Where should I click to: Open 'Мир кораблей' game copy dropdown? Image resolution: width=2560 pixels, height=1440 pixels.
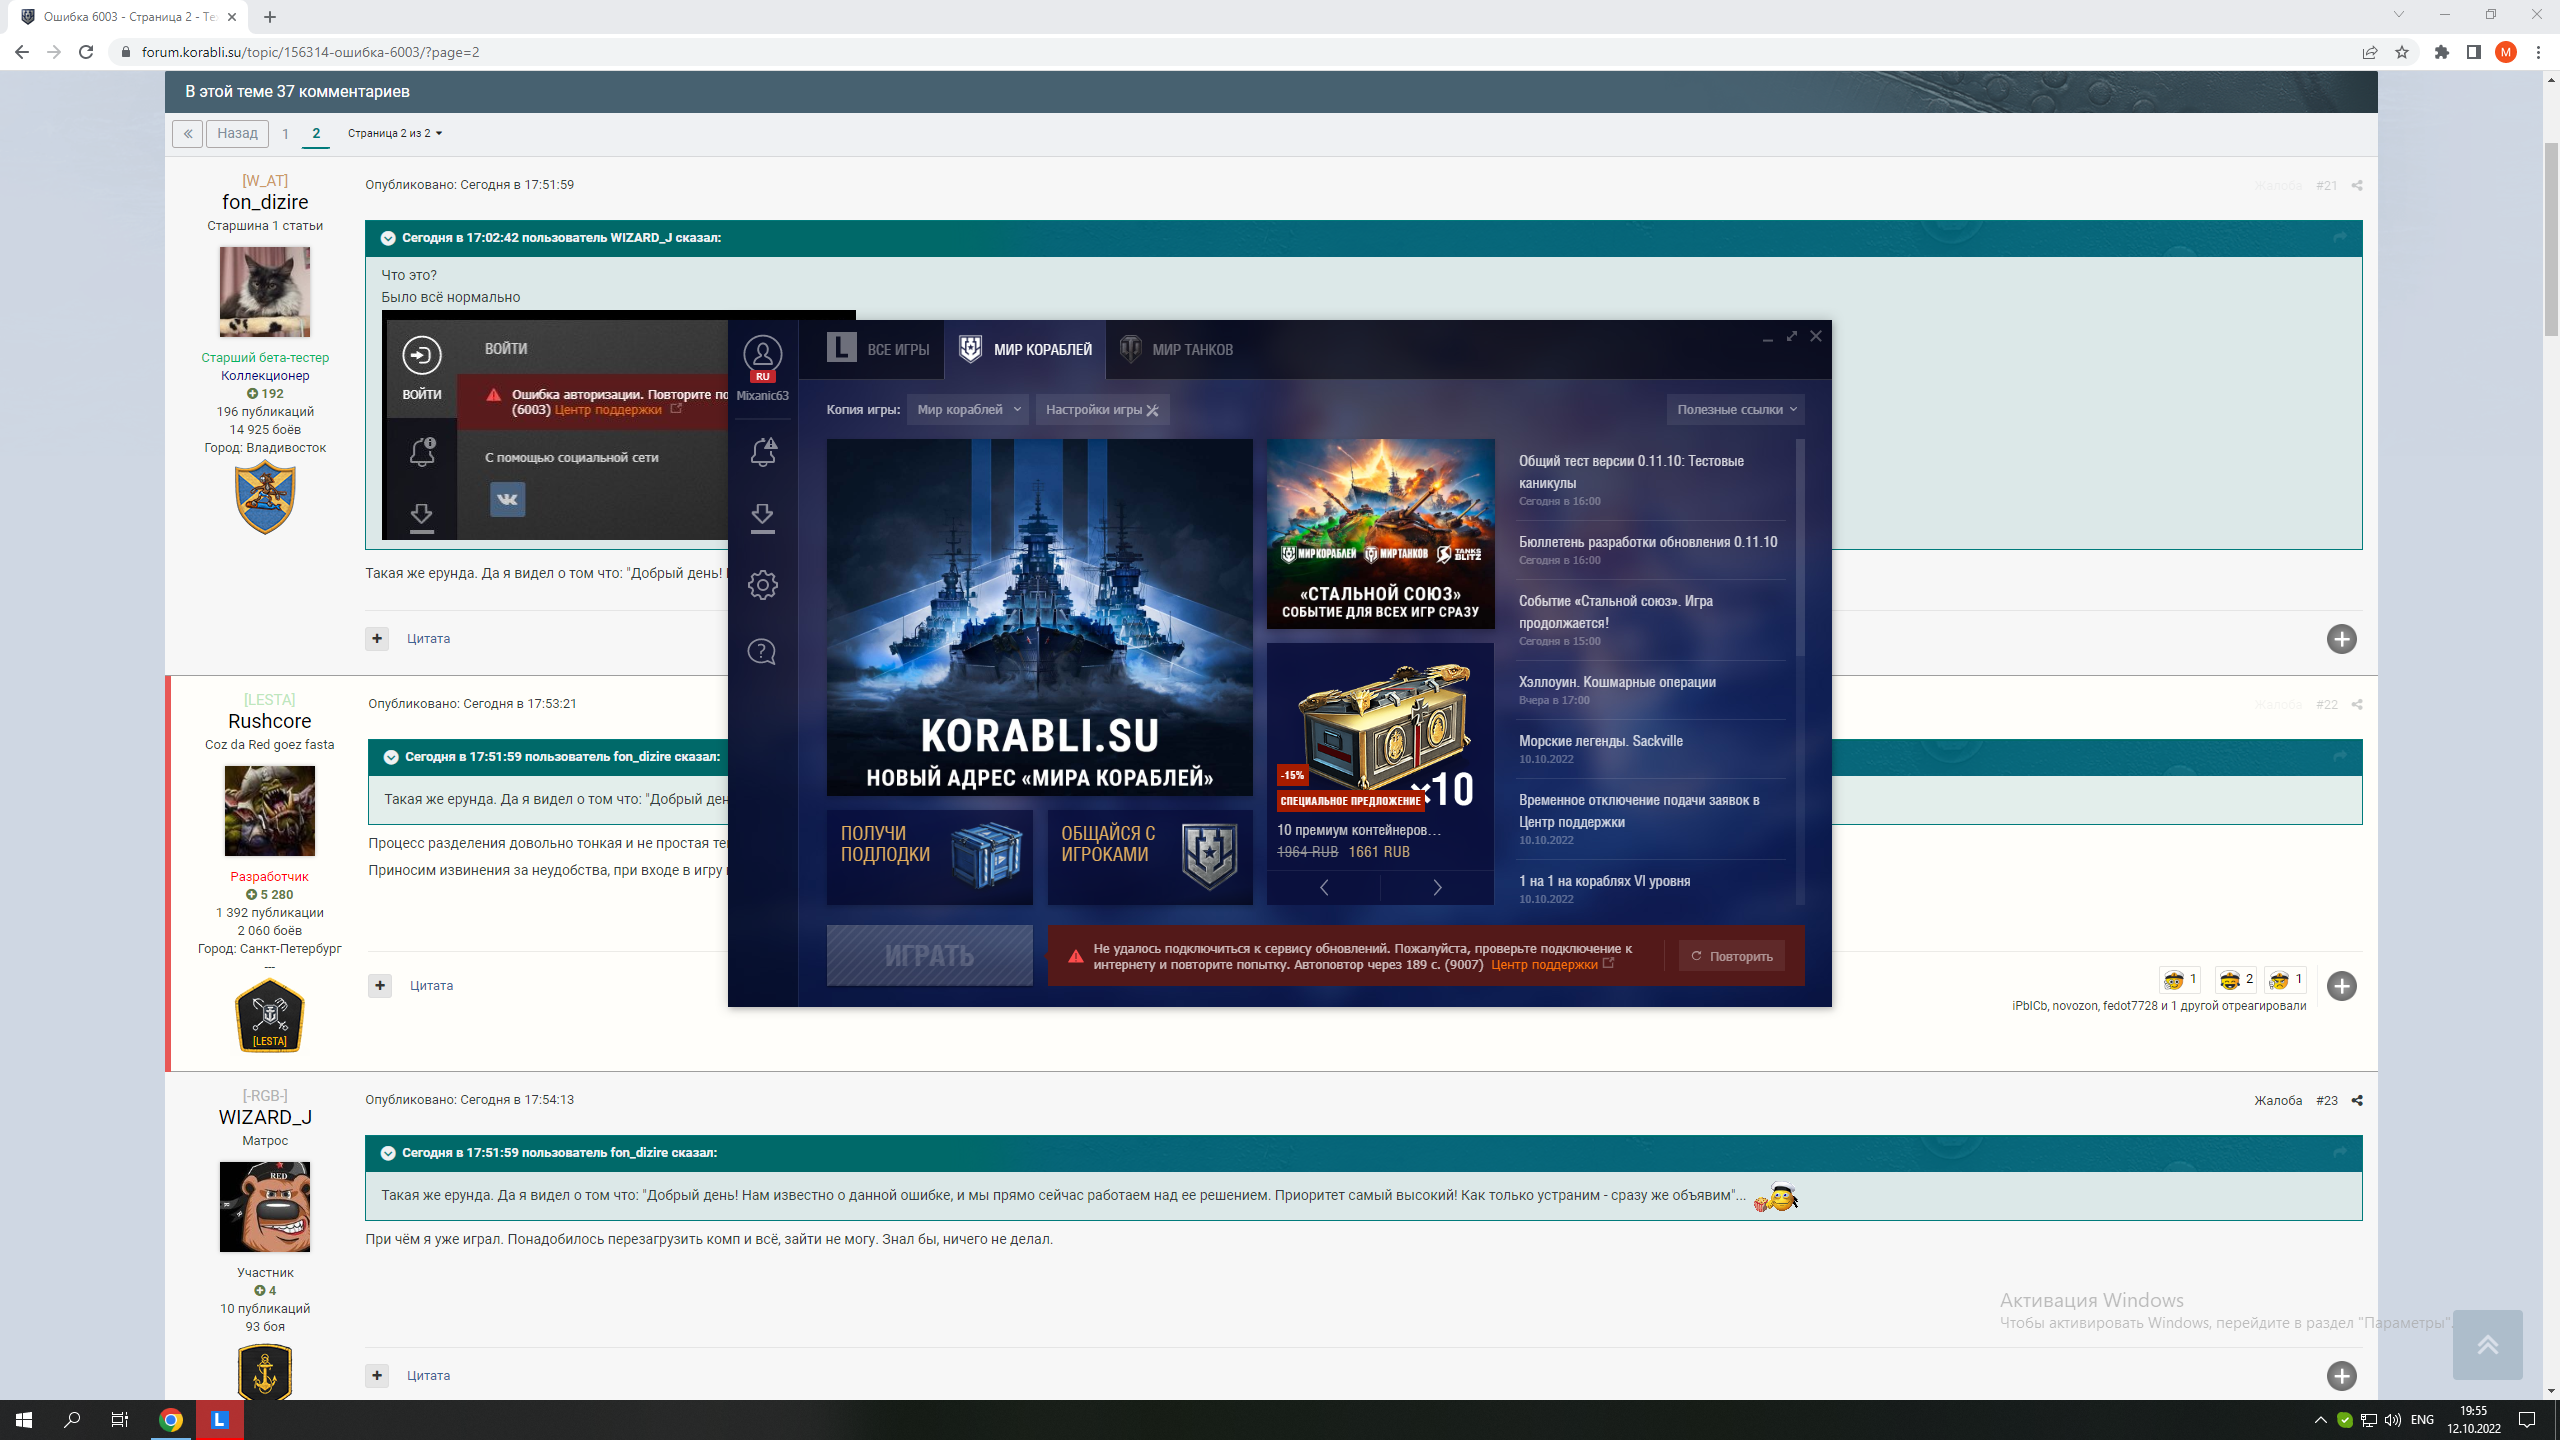click(x=967, y=409)
